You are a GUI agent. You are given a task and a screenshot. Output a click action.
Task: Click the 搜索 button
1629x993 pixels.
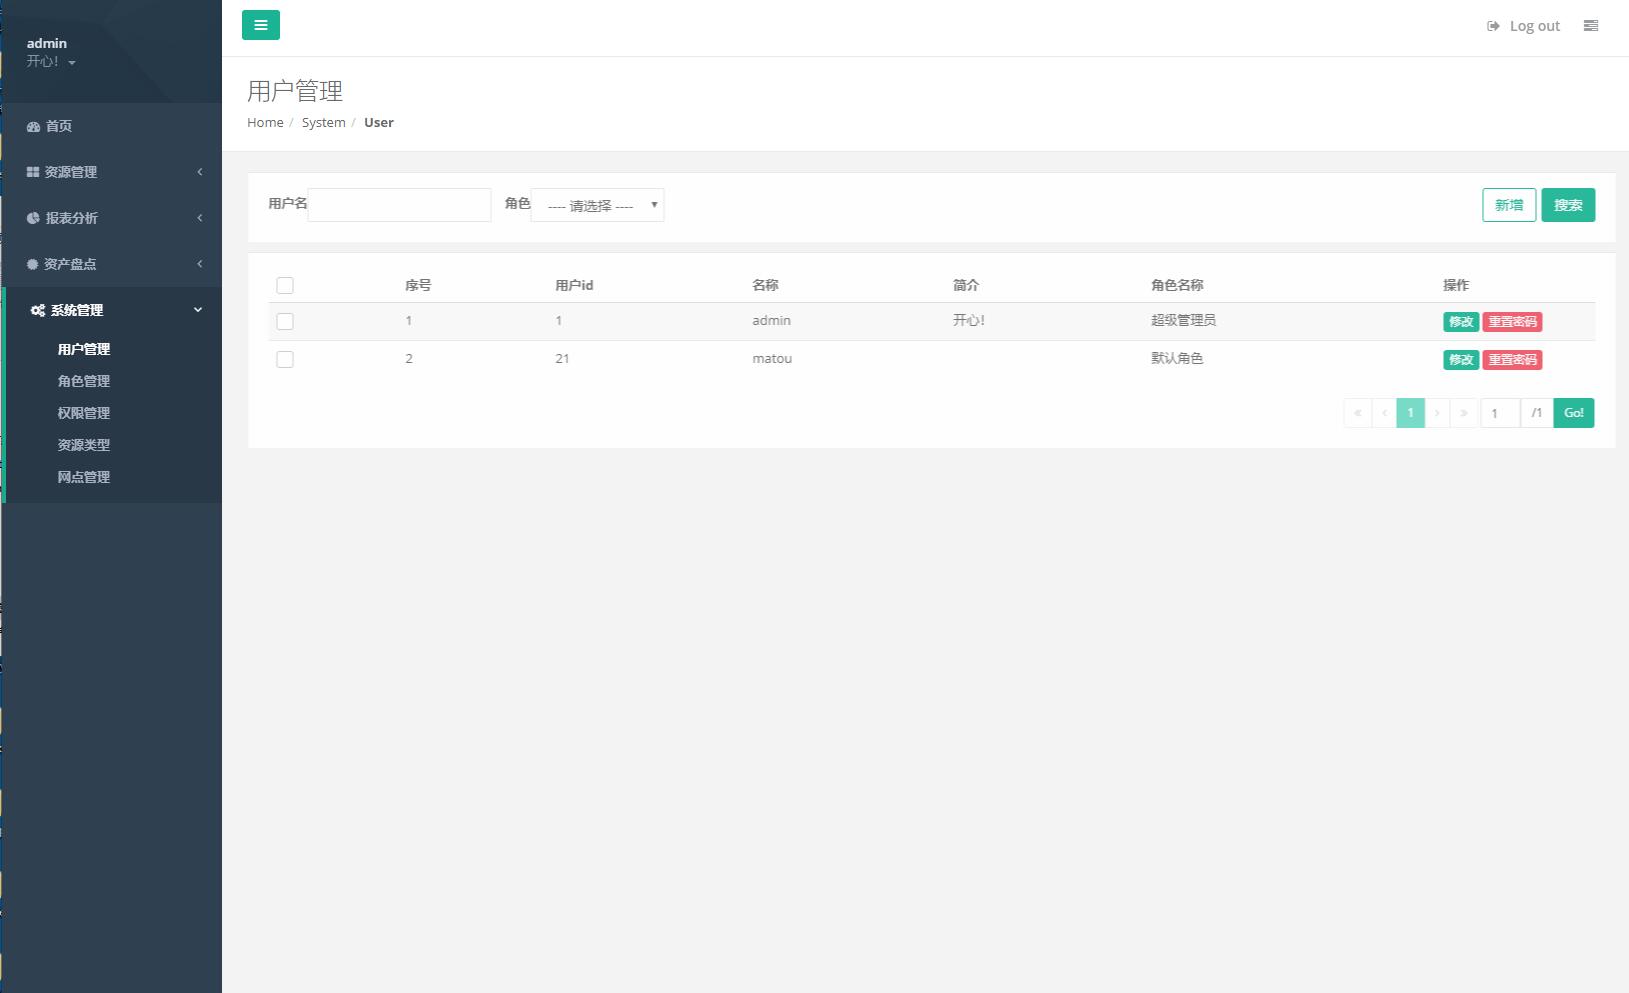coord(1568,205)
